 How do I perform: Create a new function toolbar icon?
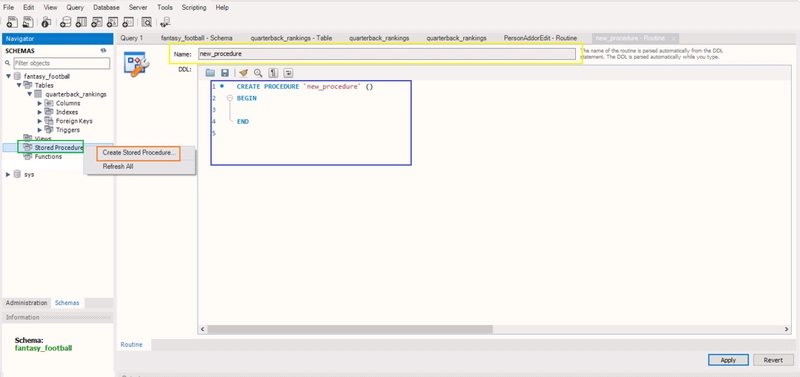129,22
